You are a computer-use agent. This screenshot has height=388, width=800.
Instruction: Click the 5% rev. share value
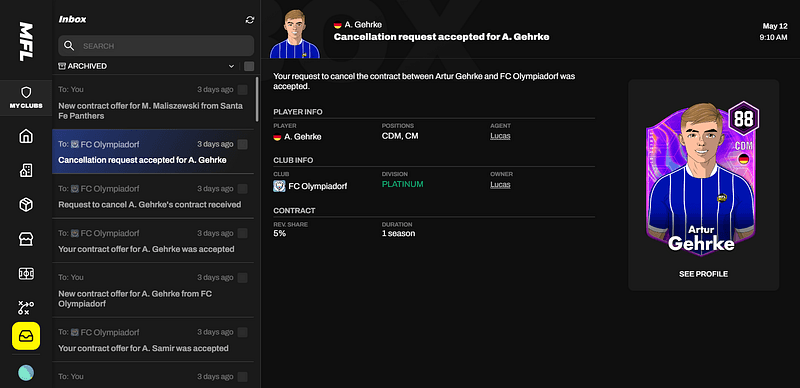click(280, 233)
